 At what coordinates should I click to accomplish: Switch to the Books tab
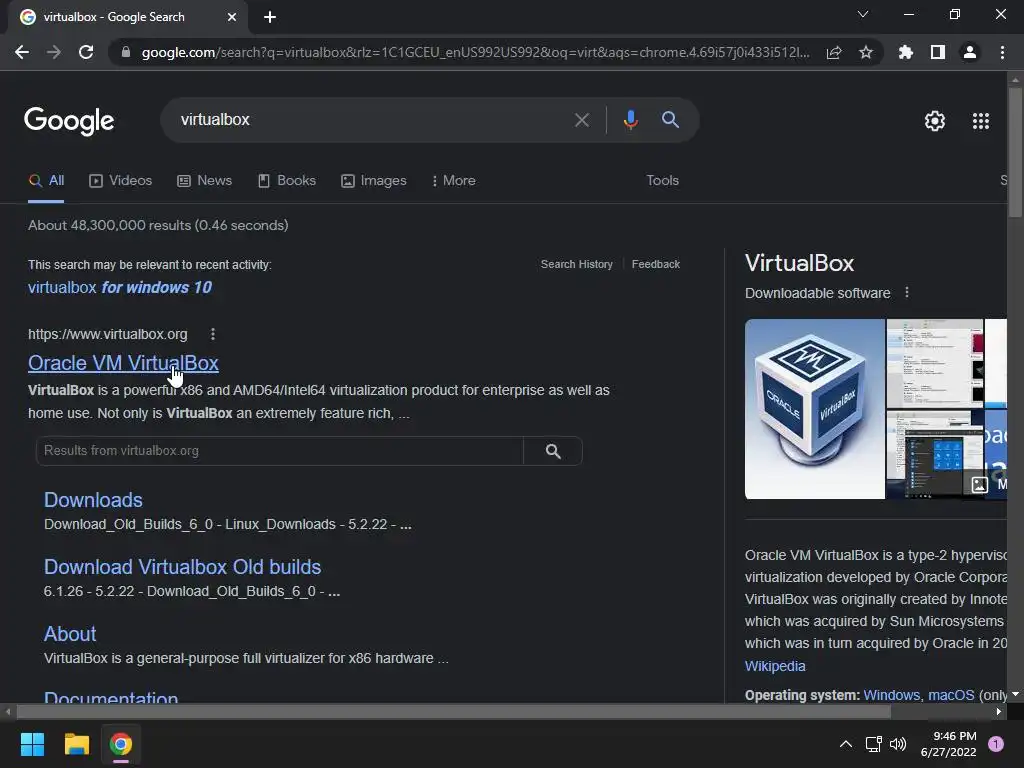[287, 181]
